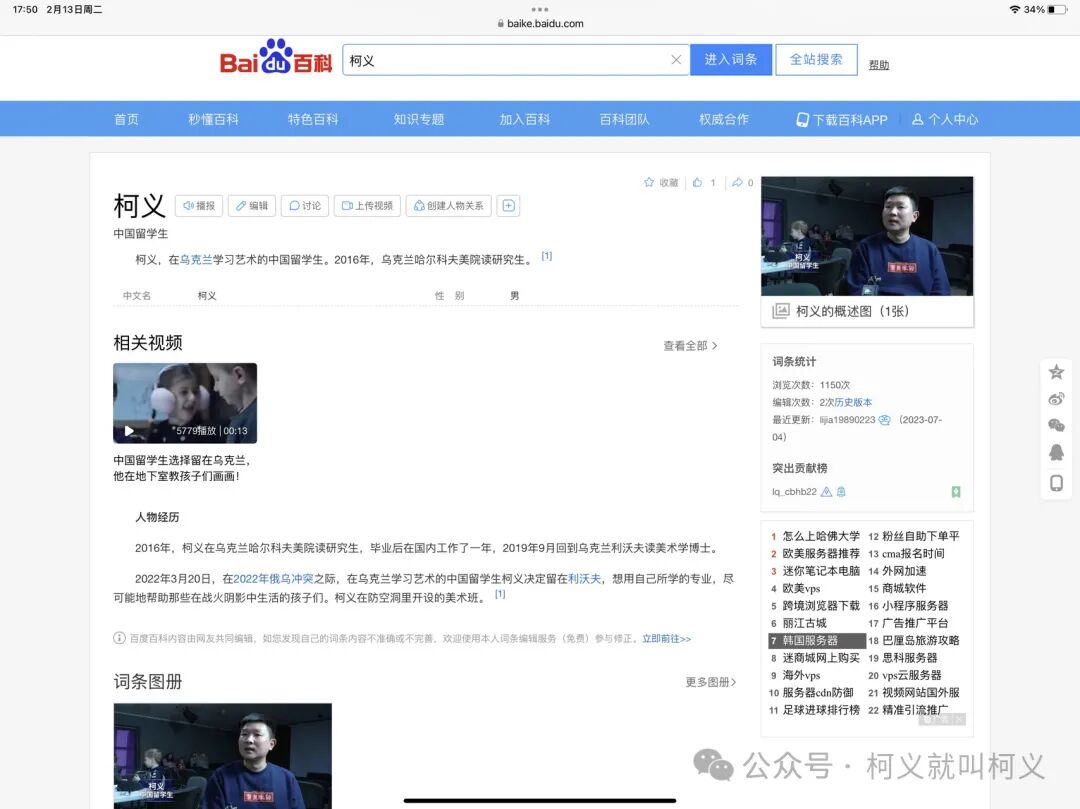The width and height of the screenshot is (1080, 809).
Task: Share via the floating QQ icon
Action: 1056,452
